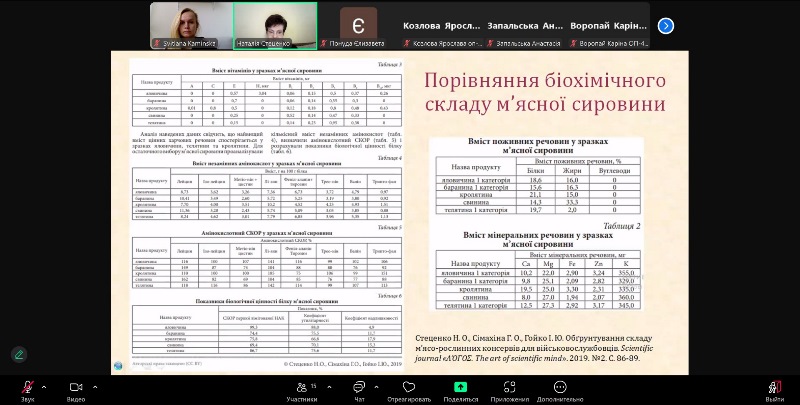Show next participants with the blue arrow
The height and width of the screenshot is (405, 800).
click(666, 26)
